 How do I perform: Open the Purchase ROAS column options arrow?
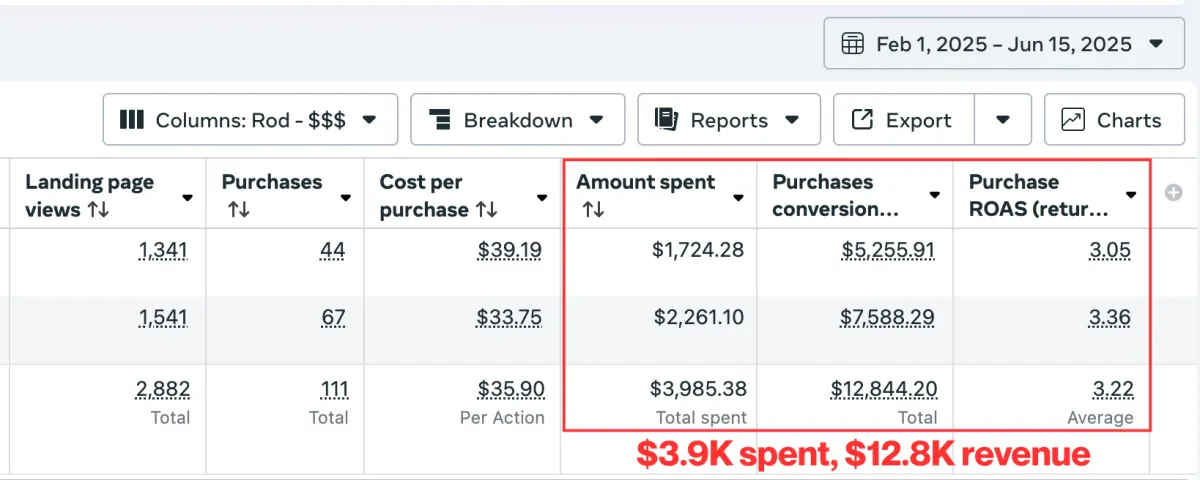pos(1131,196)
